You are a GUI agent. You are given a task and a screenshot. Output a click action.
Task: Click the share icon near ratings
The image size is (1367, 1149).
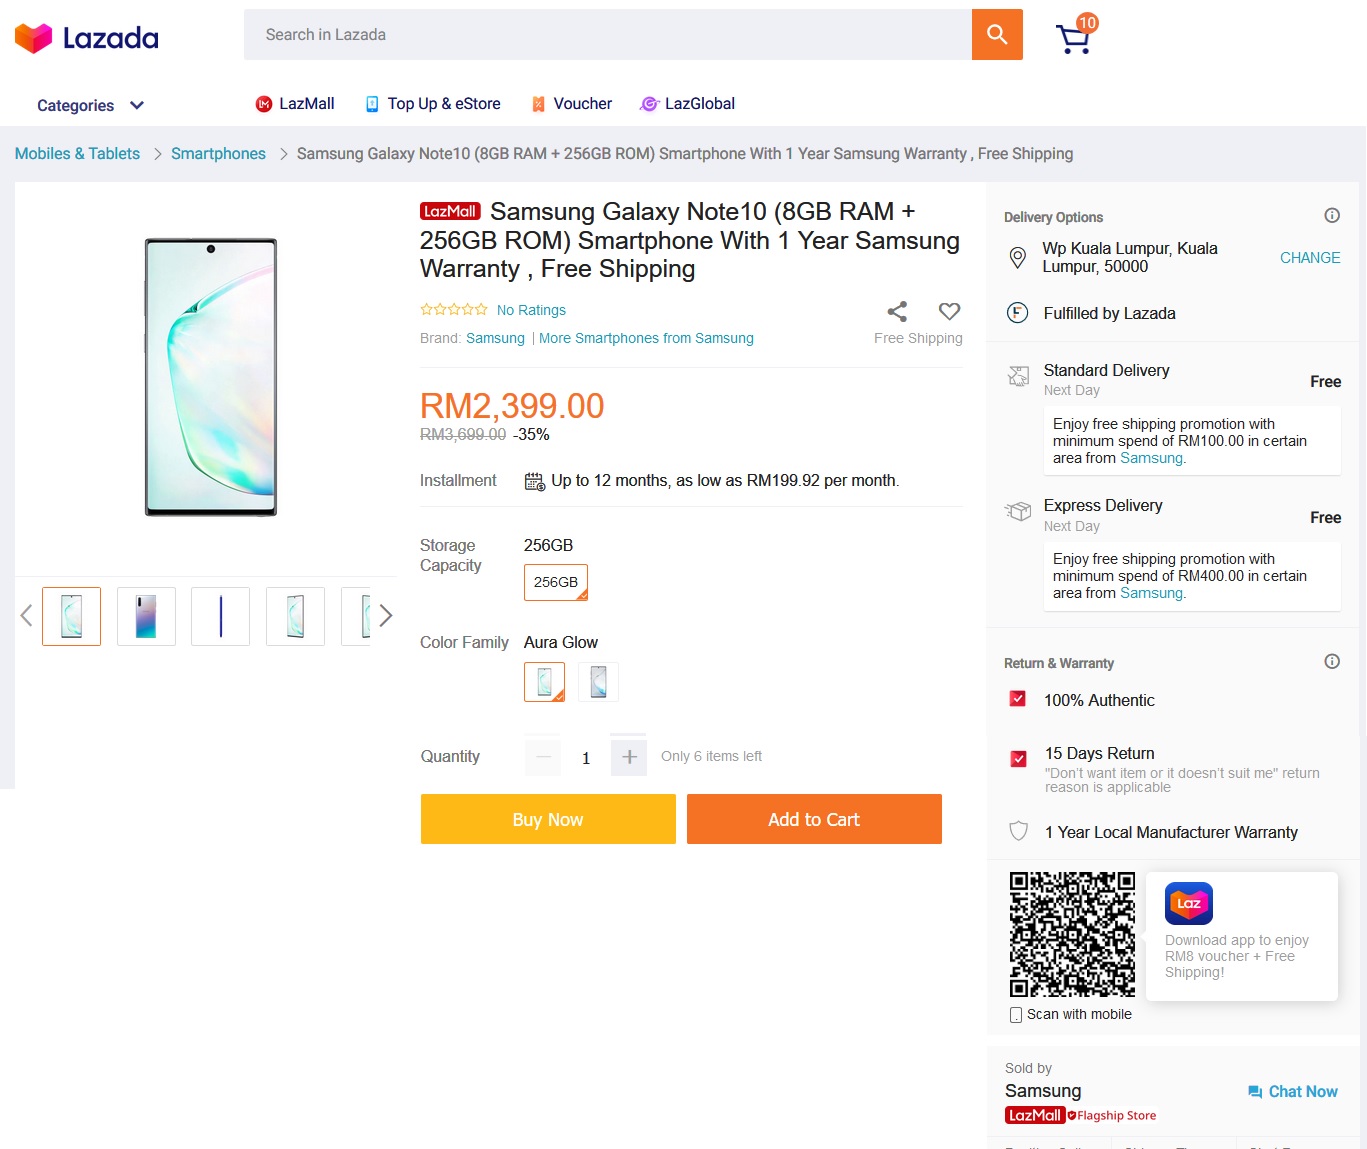(897, 312)
